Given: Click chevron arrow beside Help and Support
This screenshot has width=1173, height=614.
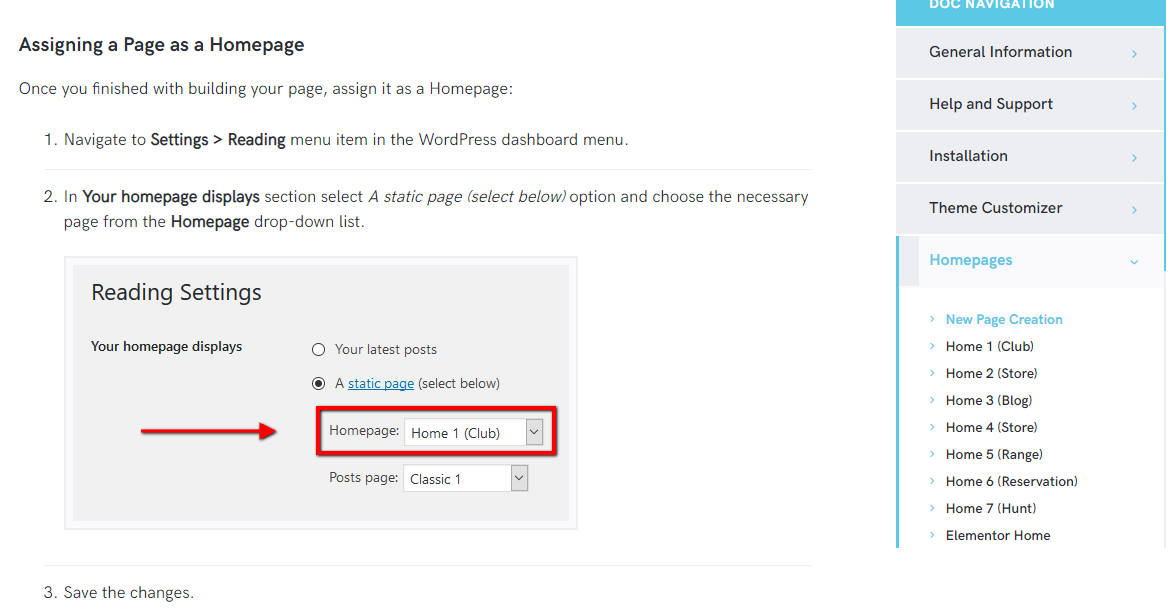Looking at the screenshot, I should (x=1134, y=106).
